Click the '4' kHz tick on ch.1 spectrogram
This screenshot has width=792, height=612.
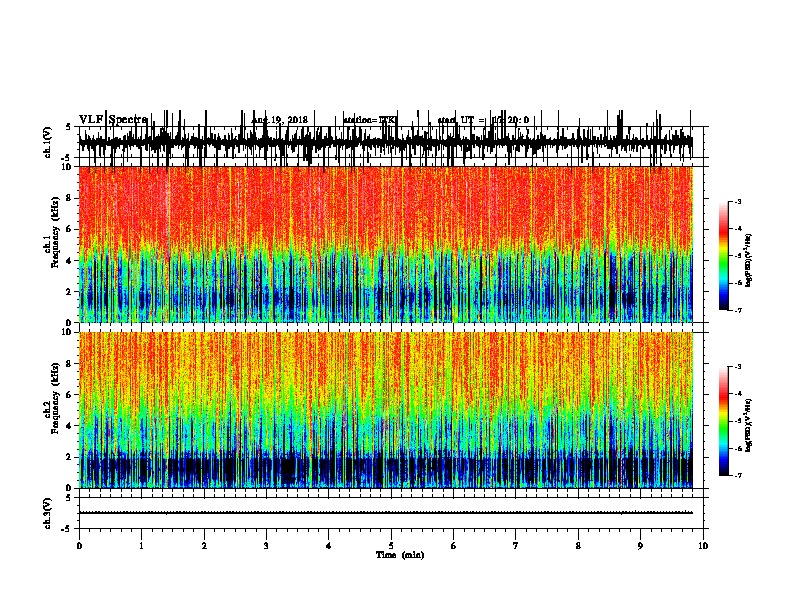click(x=69, y=261)
